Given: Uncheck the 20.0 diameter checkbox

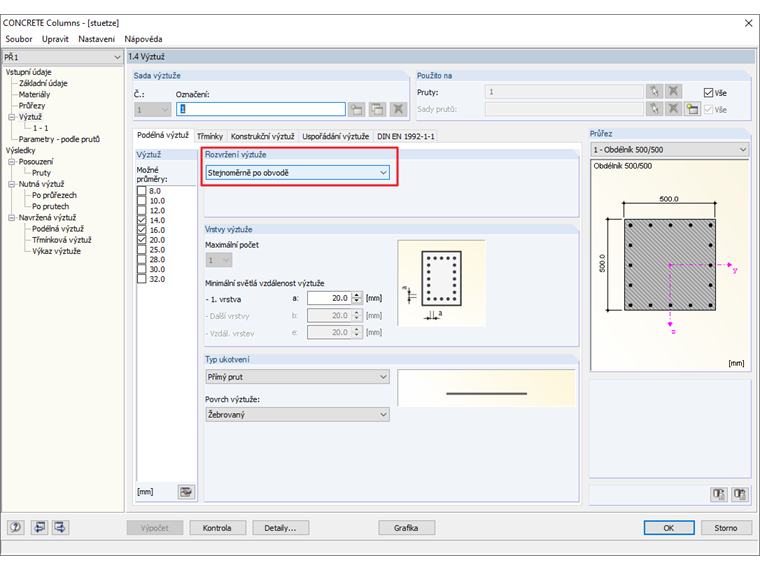Looking at the screenshot, I should point(142,240).
